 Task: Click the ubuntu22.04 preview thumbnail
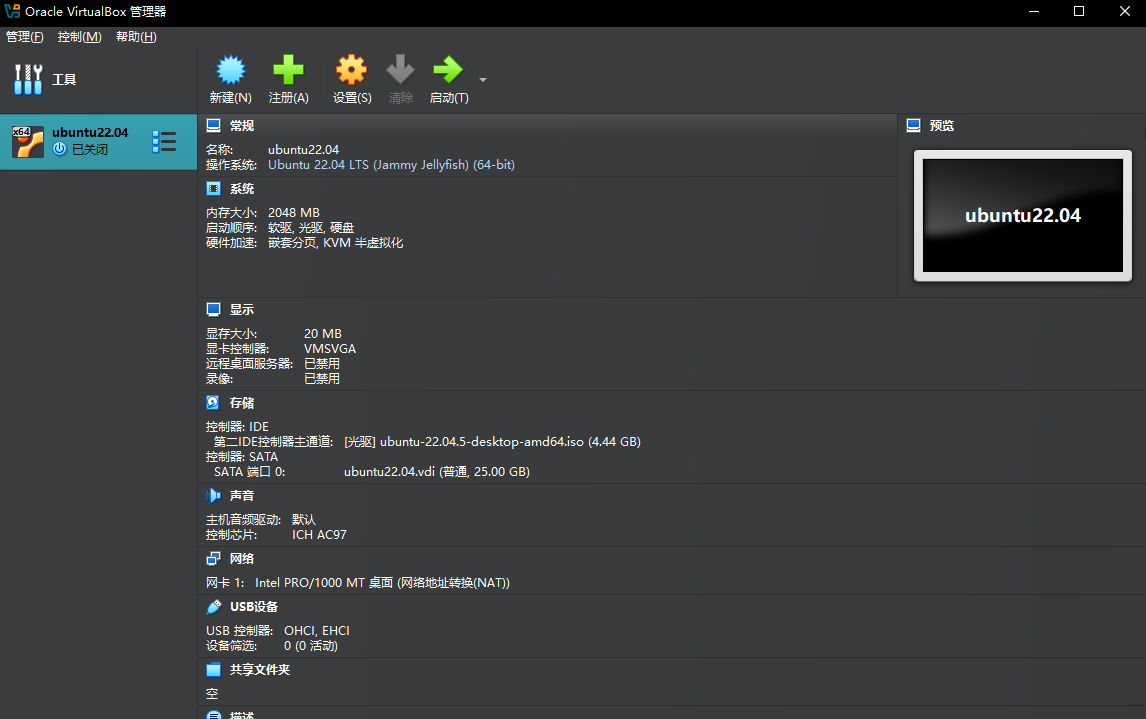[1022, 216]
